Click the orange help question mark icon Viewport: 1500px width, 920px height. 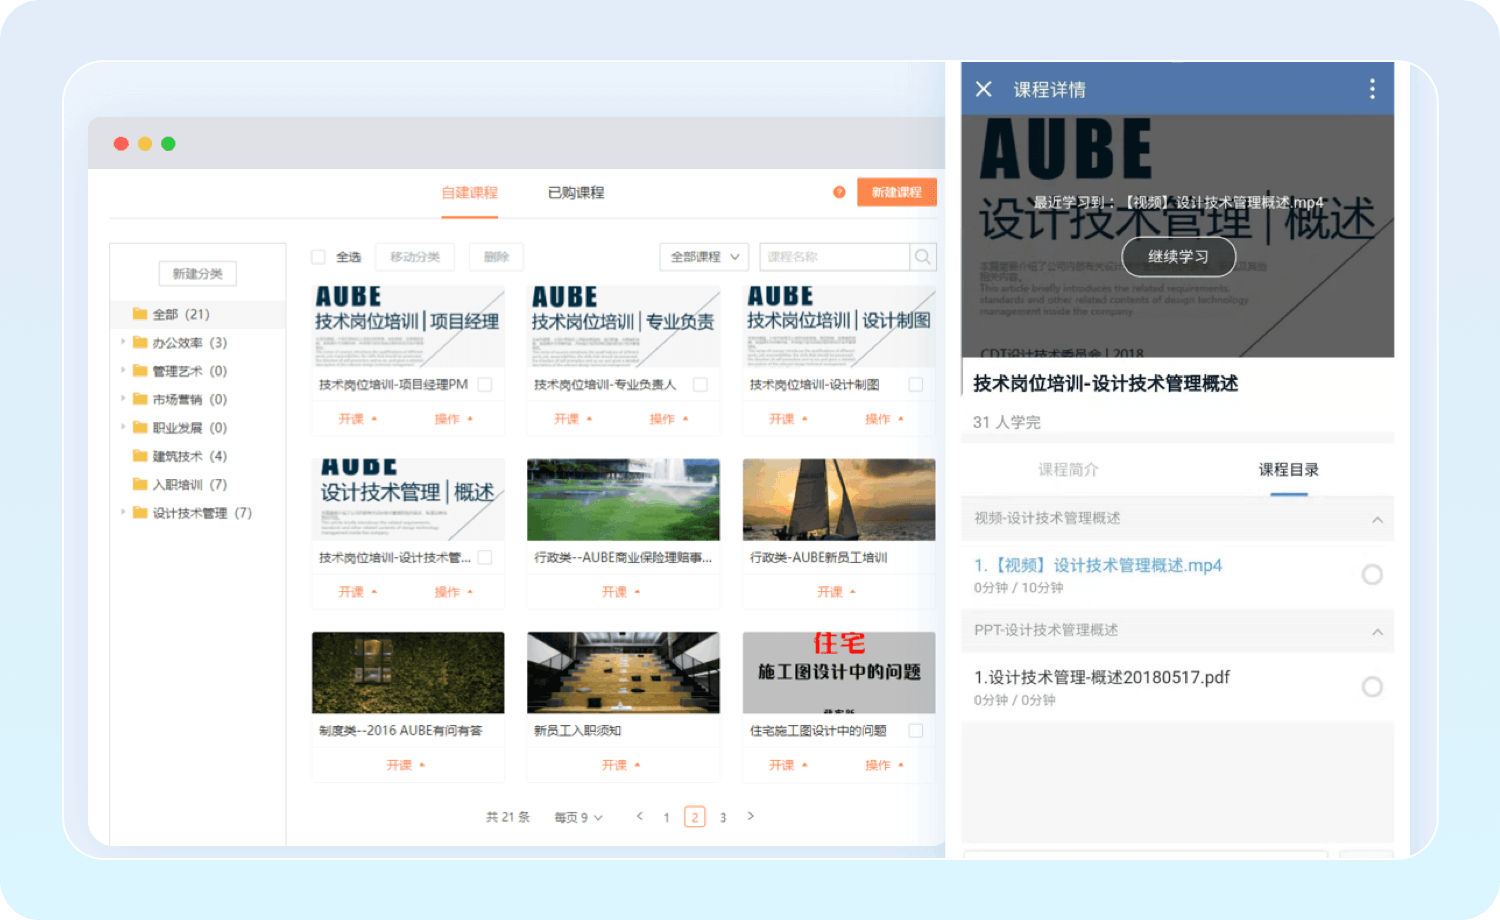[839, 192]
